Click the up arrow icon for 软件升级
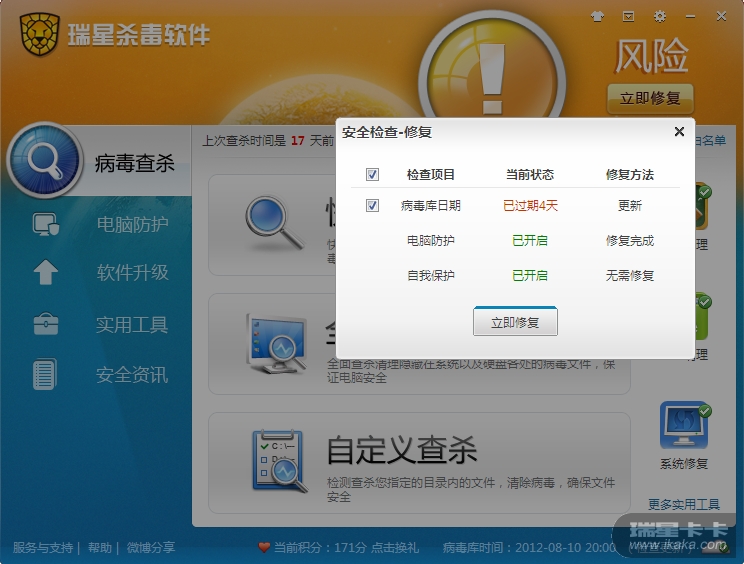 [46, 272]
